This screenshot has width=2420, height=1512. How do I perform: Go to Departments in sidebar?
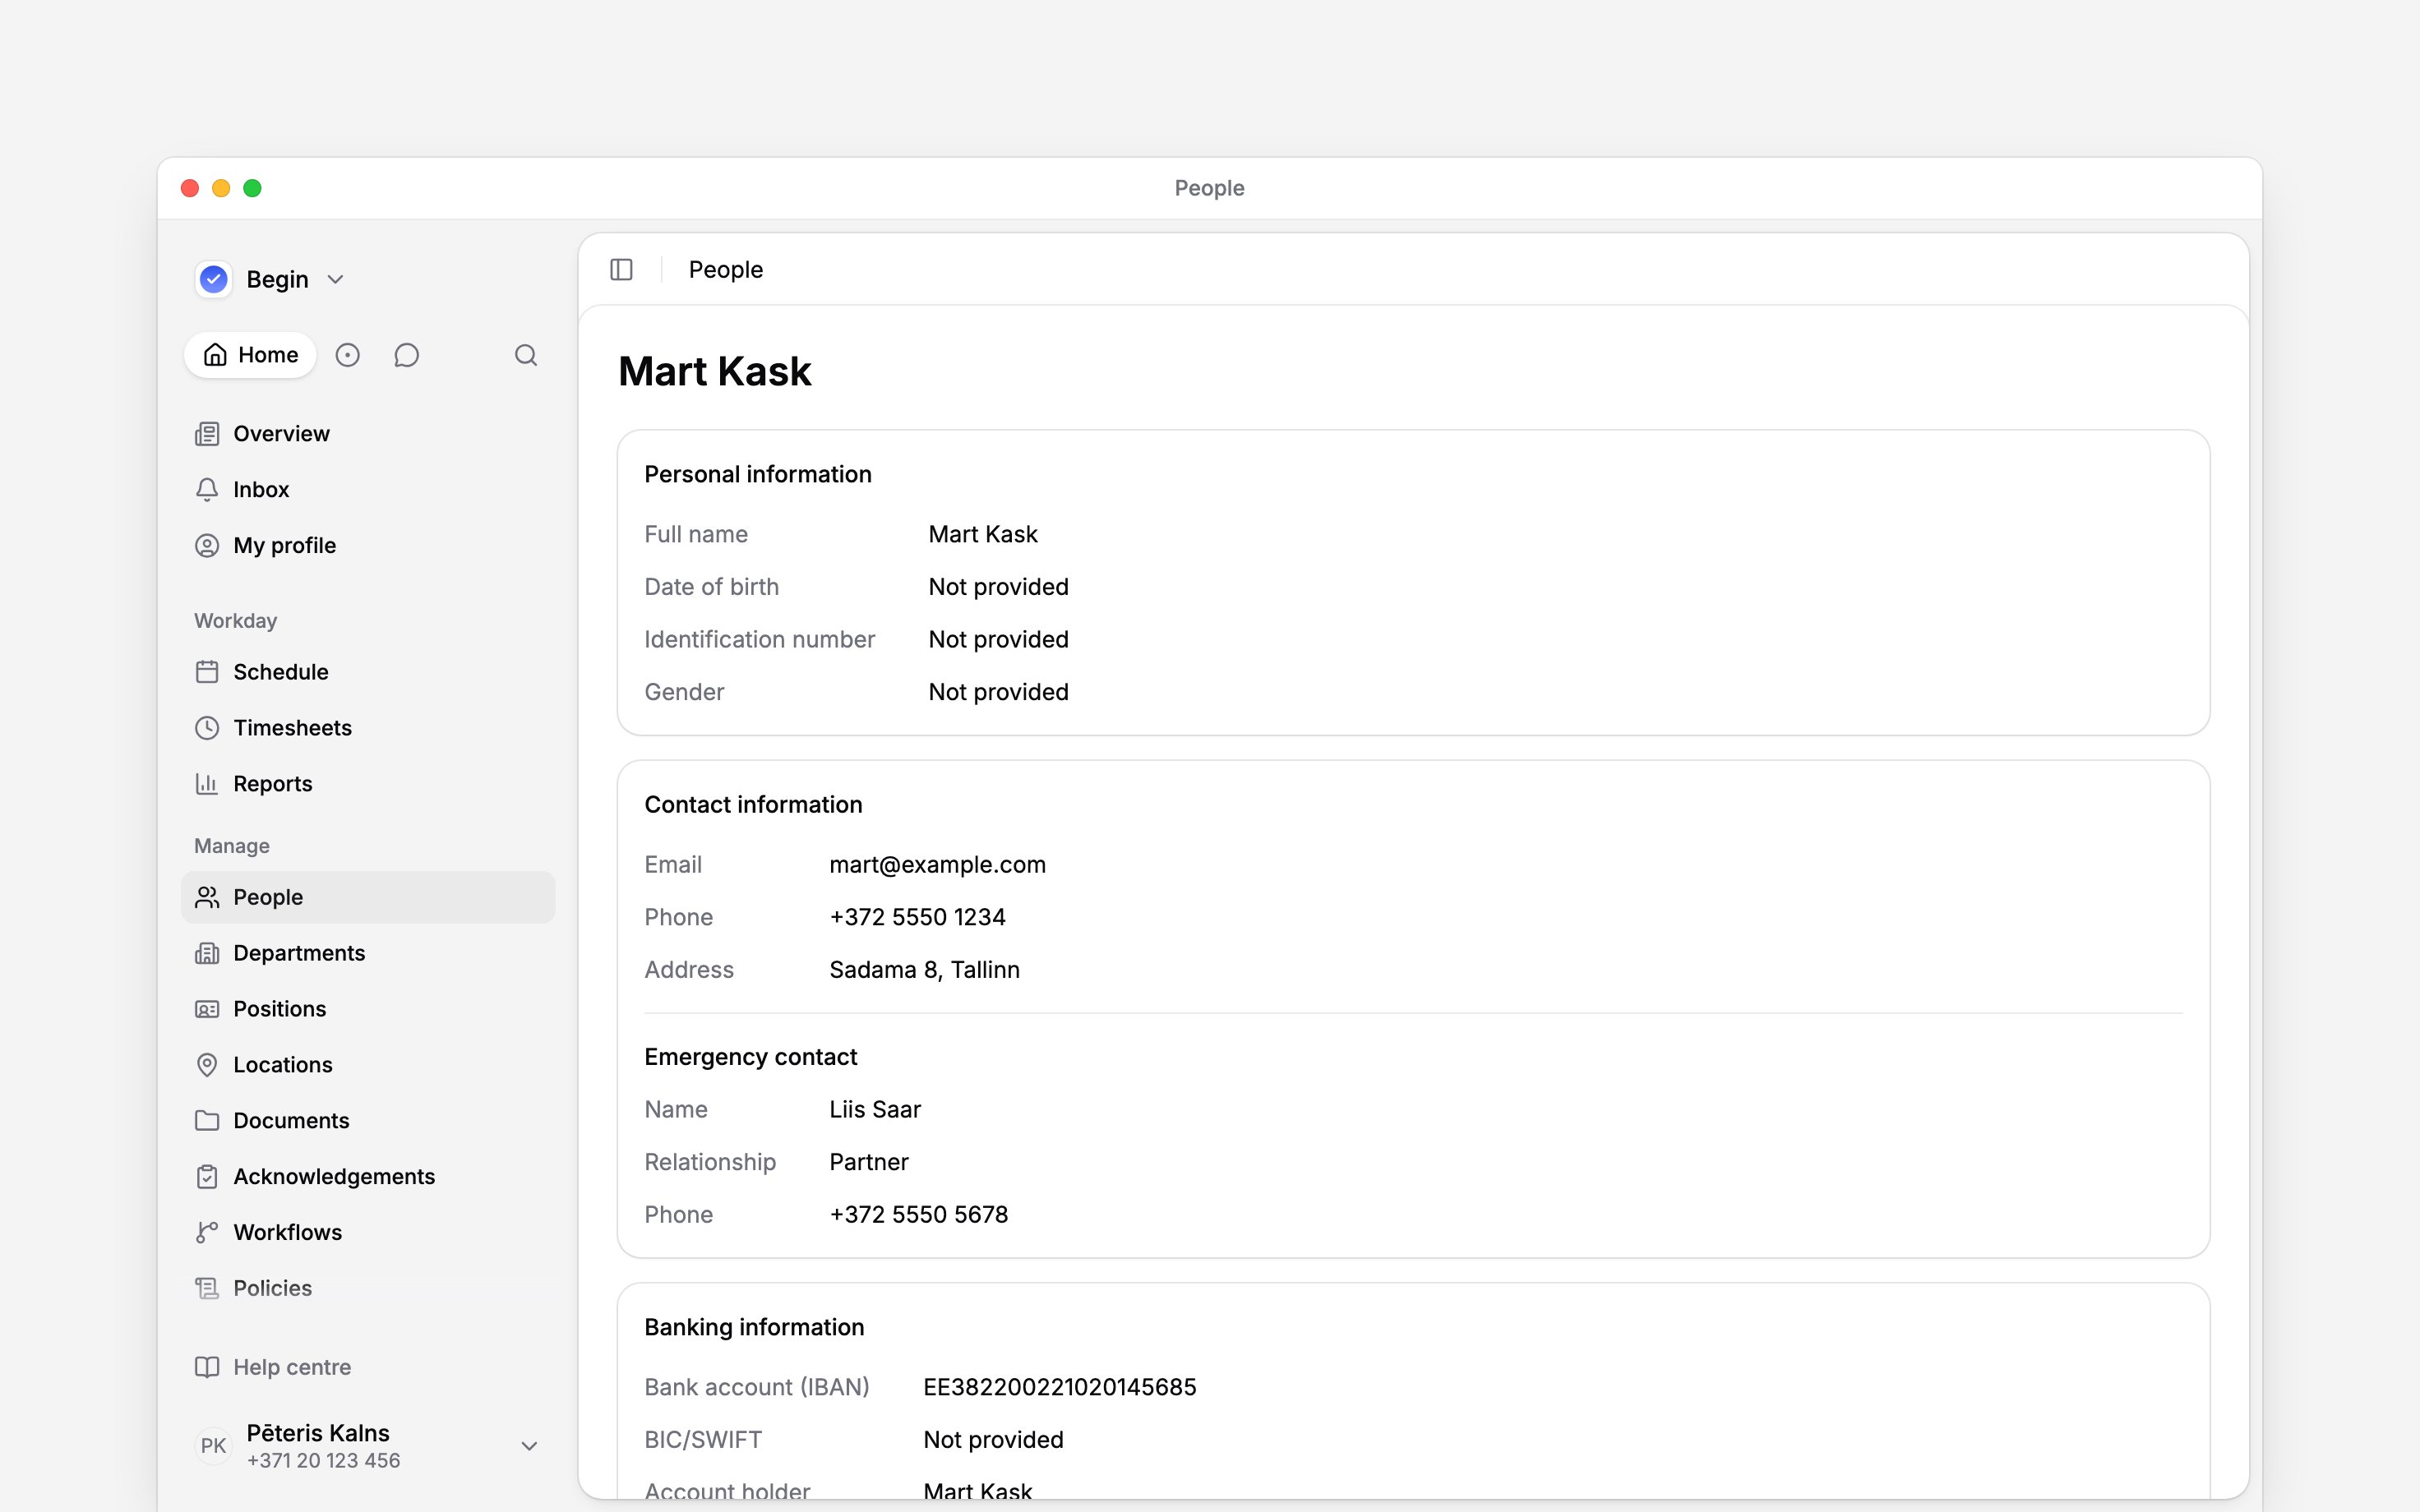coord(368,953)
